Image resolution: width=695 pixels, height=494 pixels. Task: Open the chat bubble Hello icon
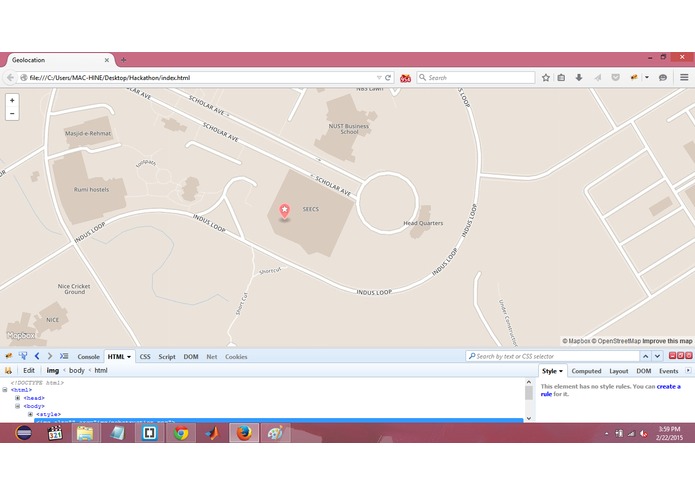click(x=663, y=78)
